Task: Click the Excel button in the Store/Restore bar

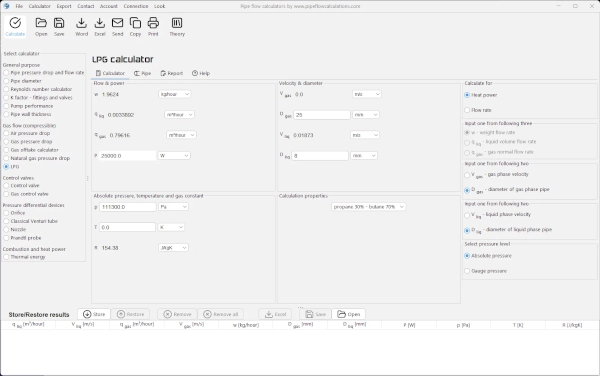Action: click(275, 314)
